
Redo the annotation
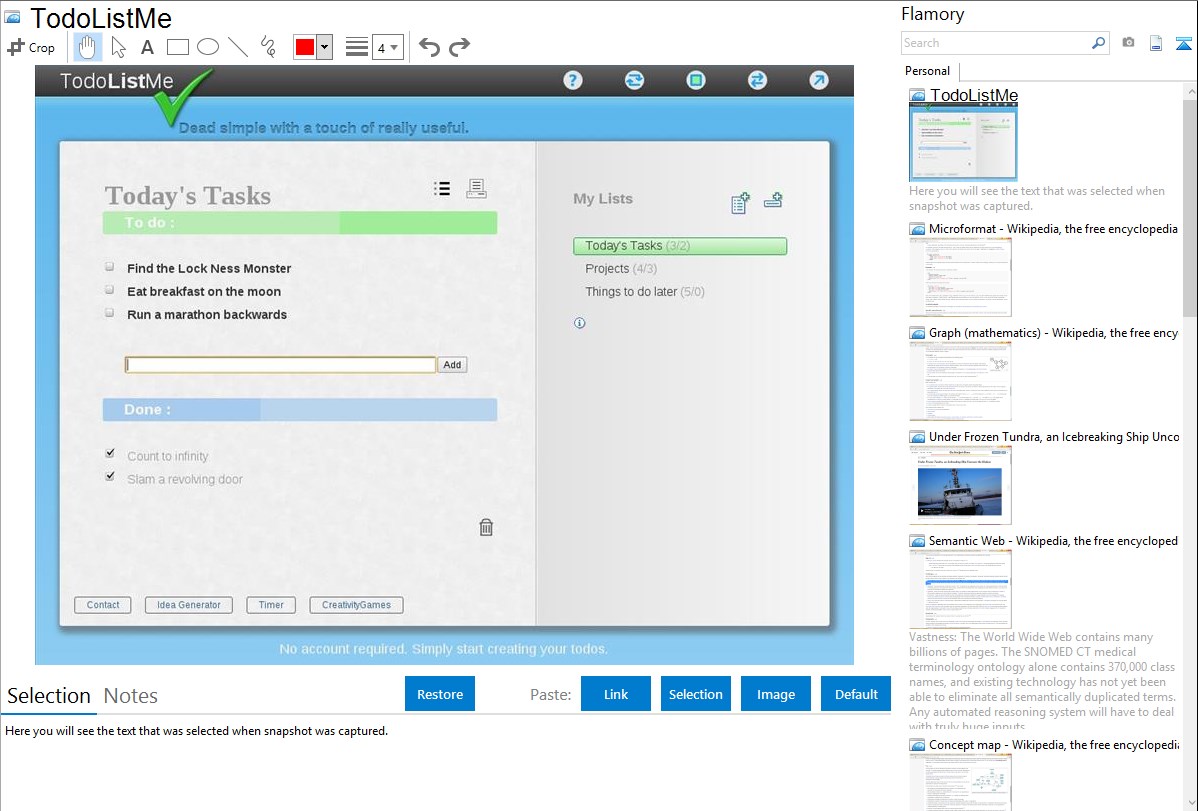(459, 47)
